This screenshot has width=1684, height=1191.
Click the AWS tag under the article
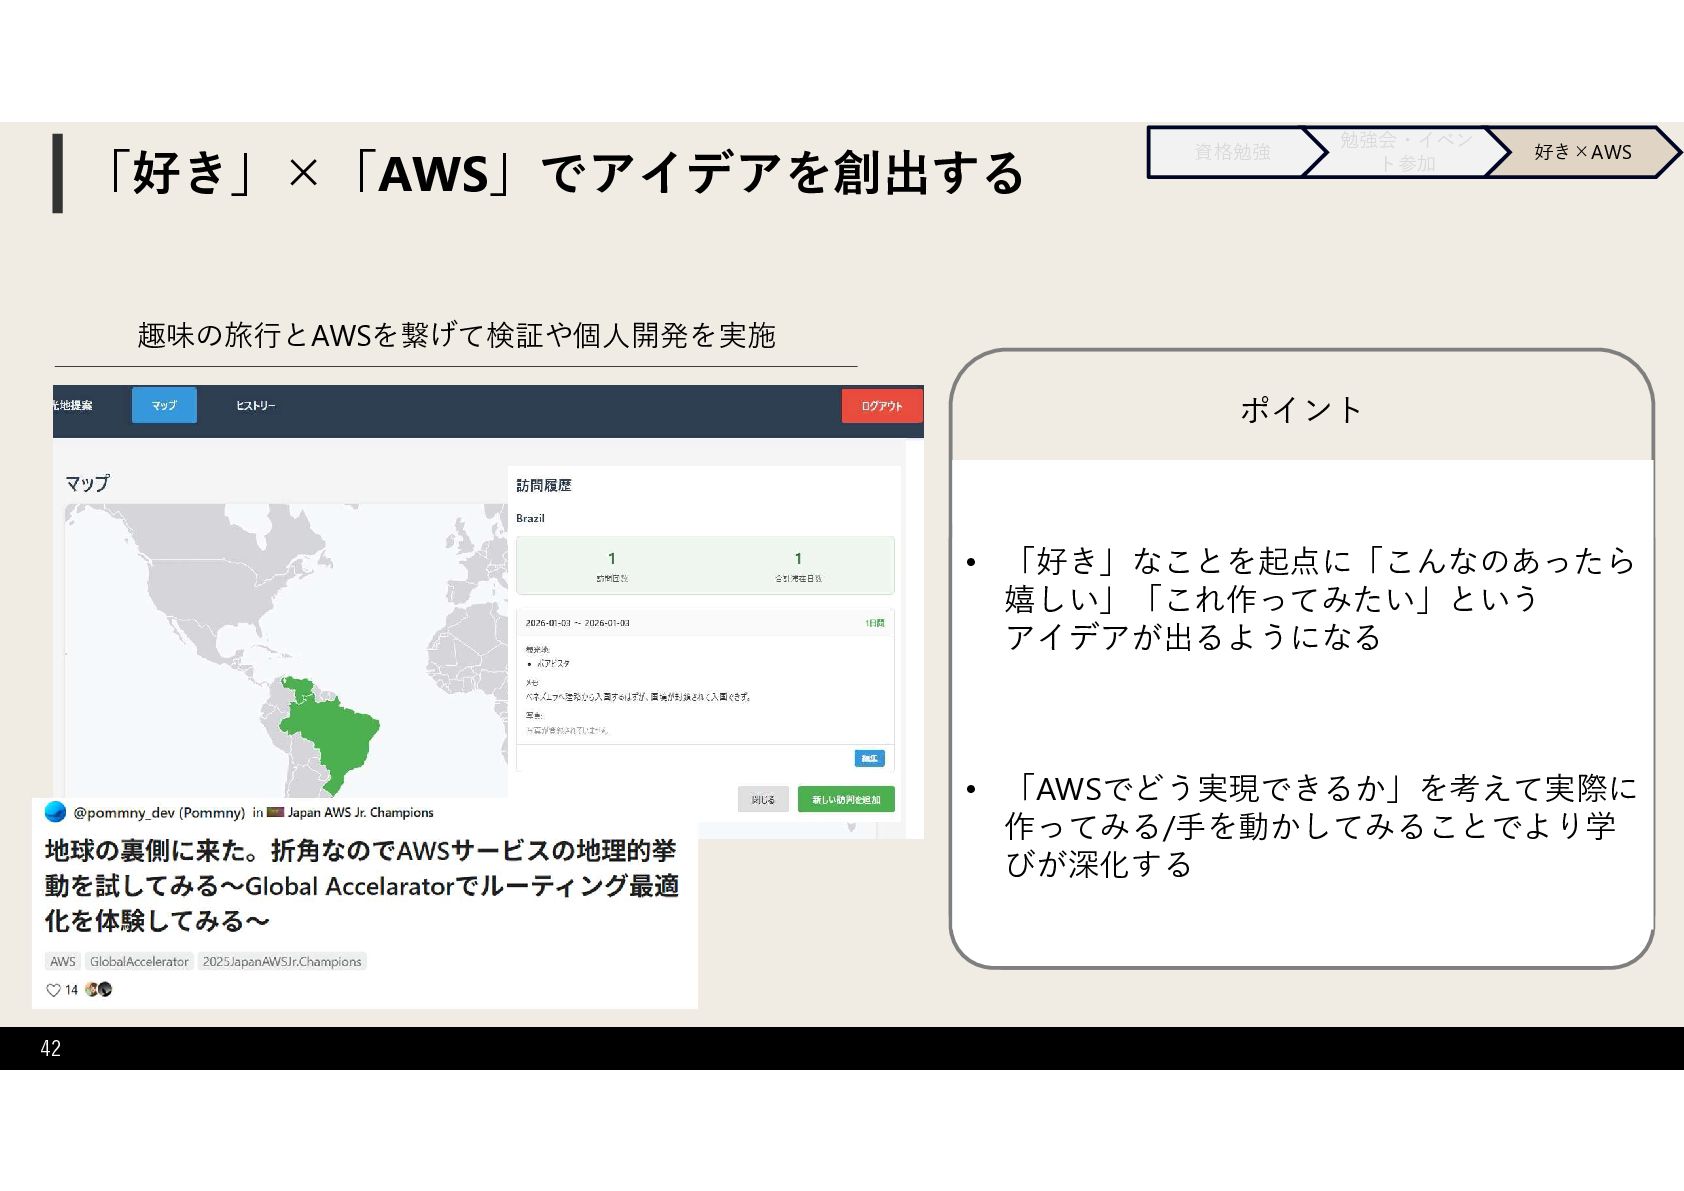[63, 961]
